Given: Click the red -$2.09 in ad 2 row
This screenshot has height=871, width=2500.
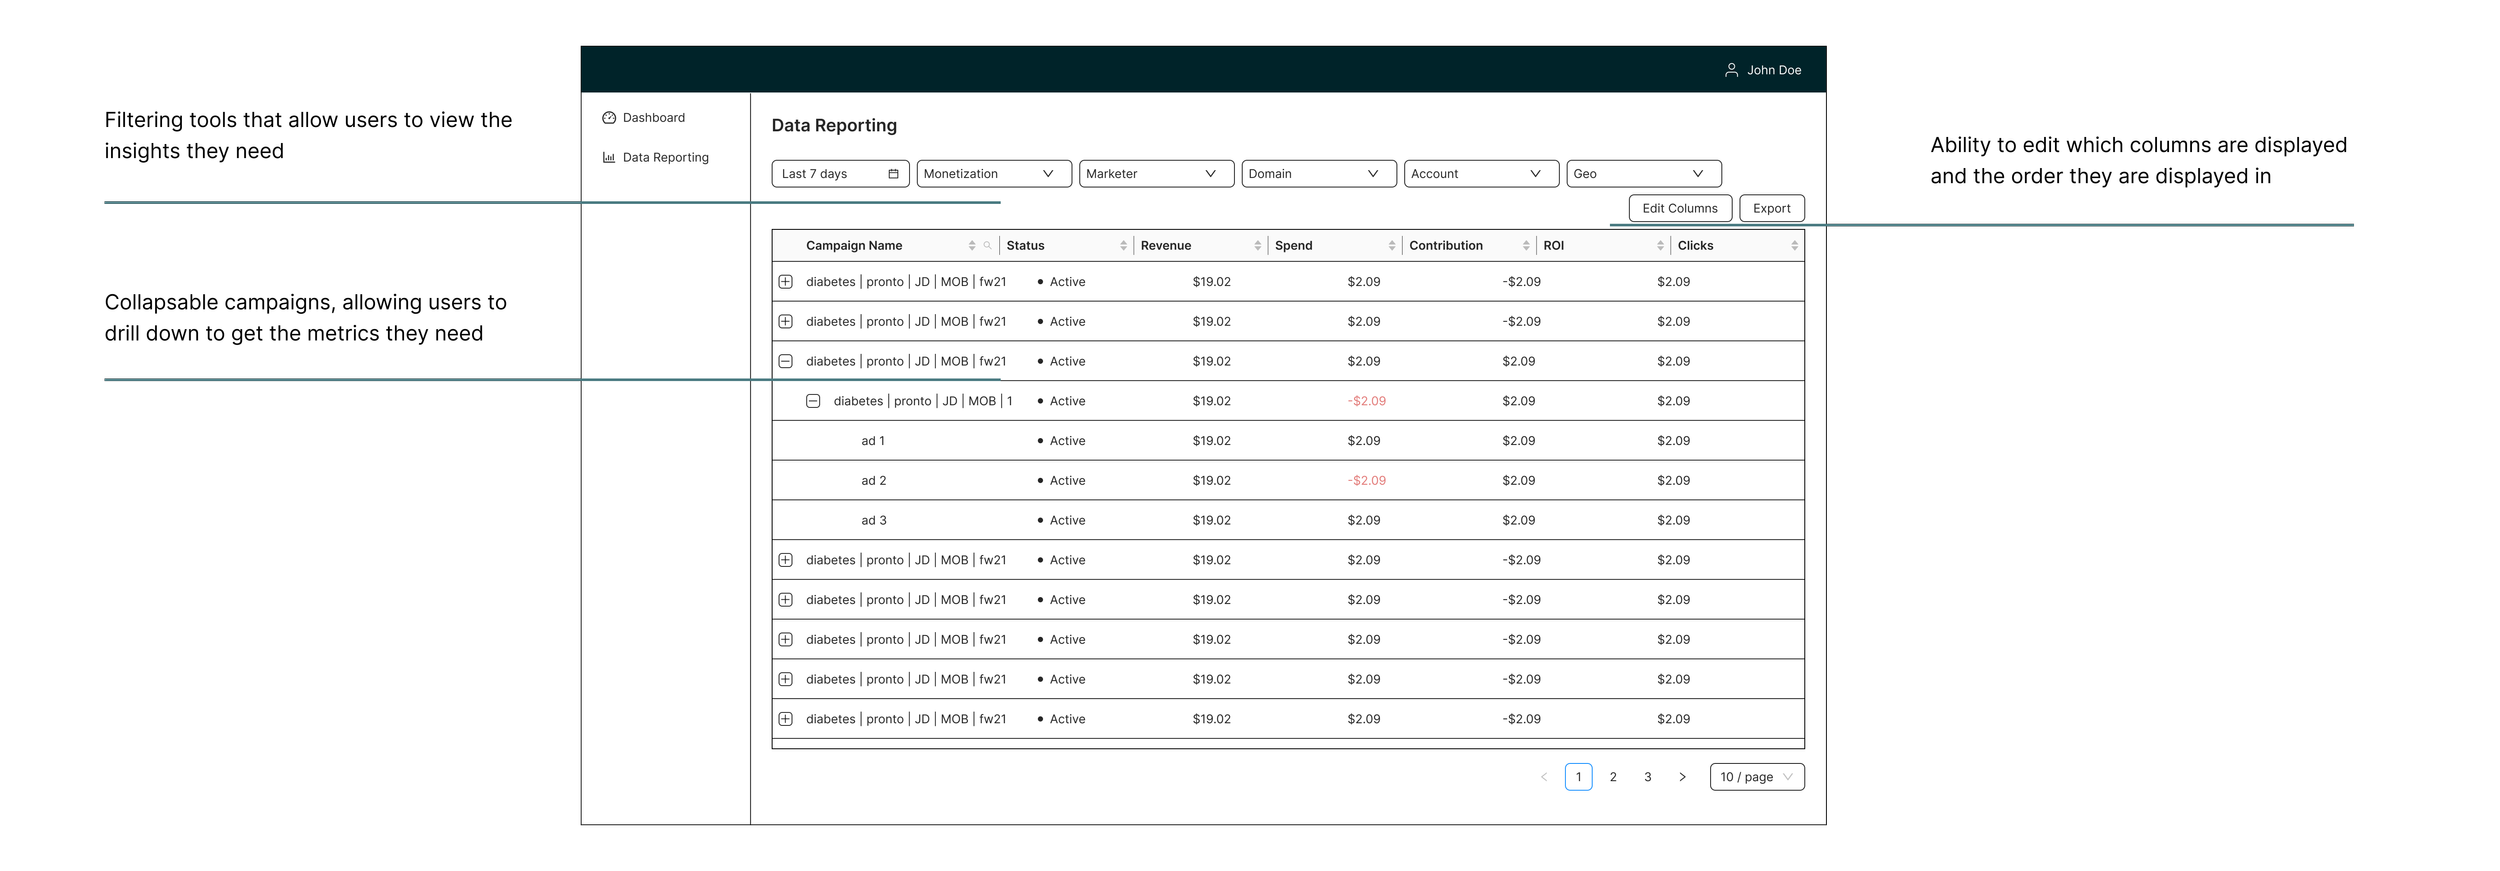Looking at the screenshot, I should click(1367, 481).
